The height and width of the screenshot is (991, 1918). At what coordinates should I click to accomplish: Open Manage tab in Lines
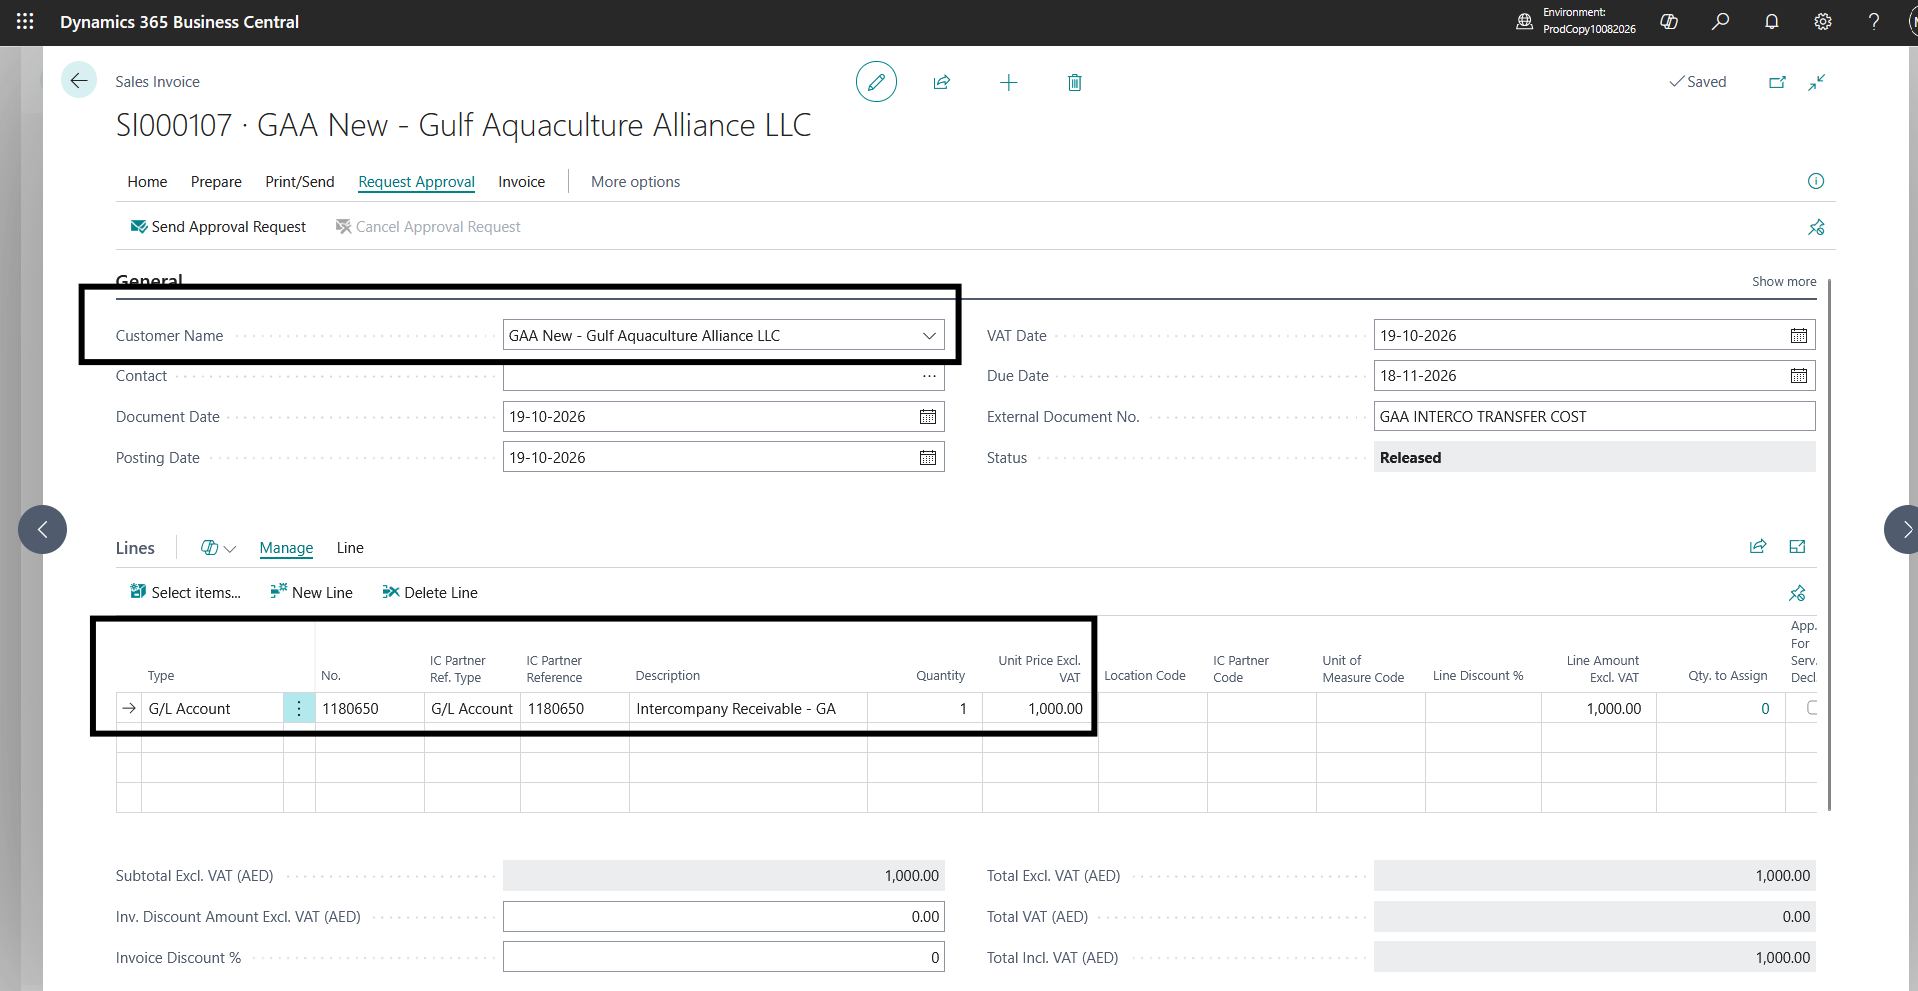[x=286, y=548]
